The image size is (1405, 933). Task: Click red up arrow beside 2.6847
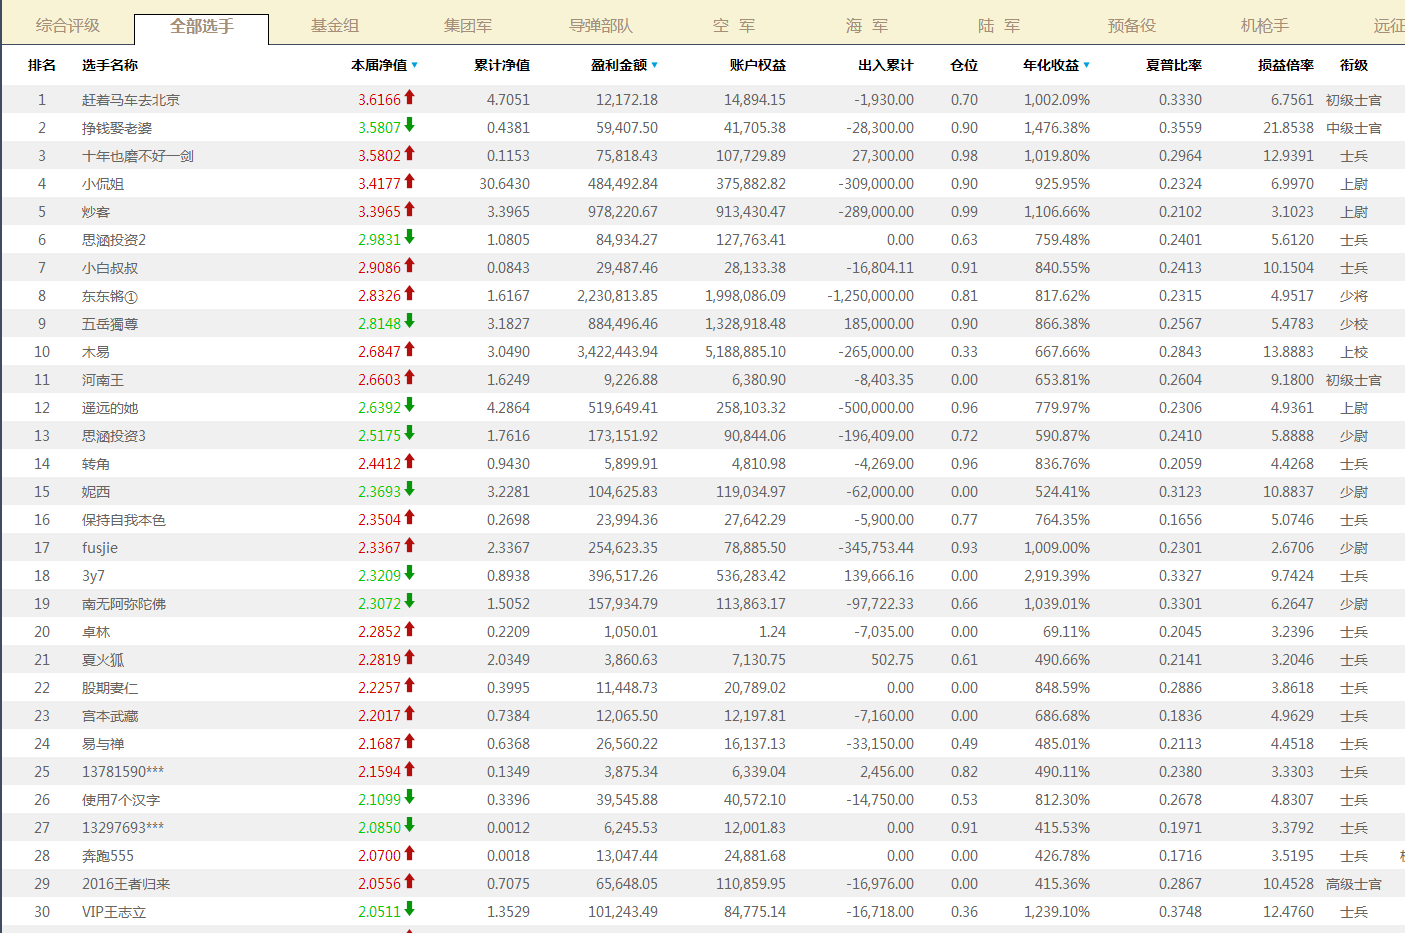coord(409,350)
